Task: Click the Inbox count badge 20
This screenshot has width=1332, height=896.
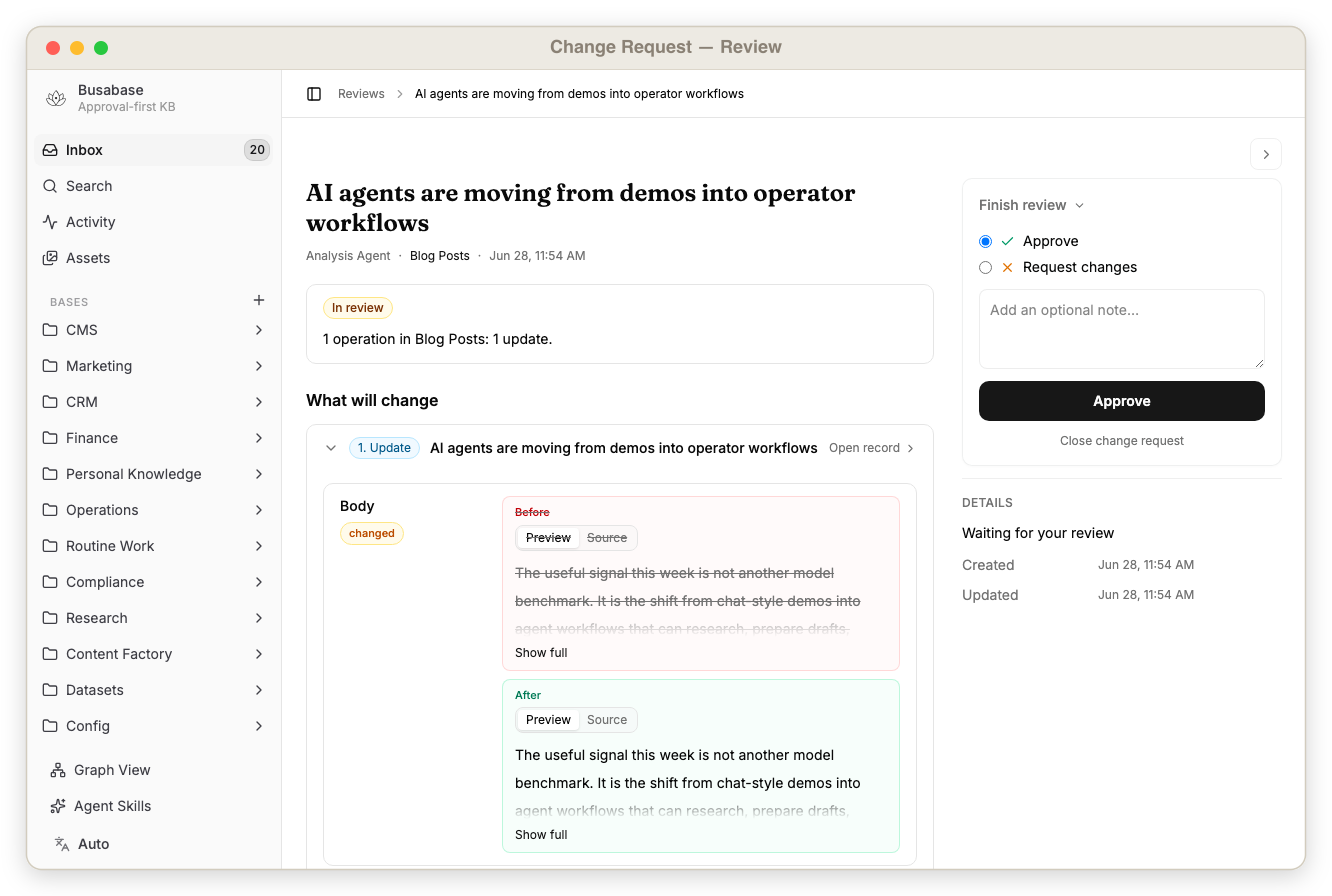Action: click(x=257, y=150)
